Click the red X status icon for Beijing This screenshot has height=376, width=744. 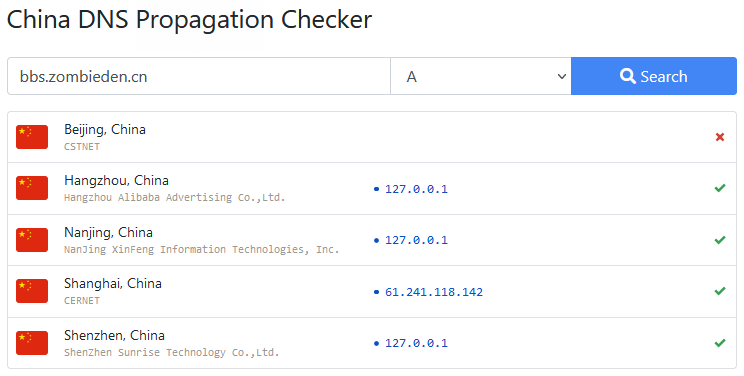coord(720,137)
